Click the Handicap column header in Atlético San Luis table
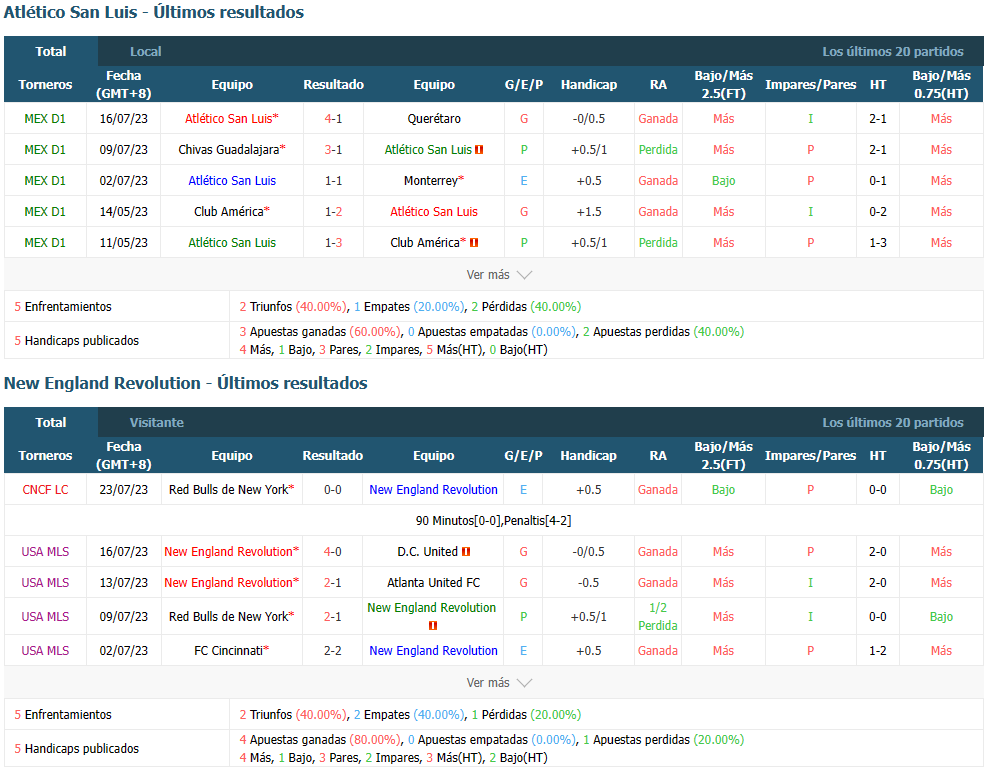The width and height of the screenshot is (990, 773). pos(589,84)
